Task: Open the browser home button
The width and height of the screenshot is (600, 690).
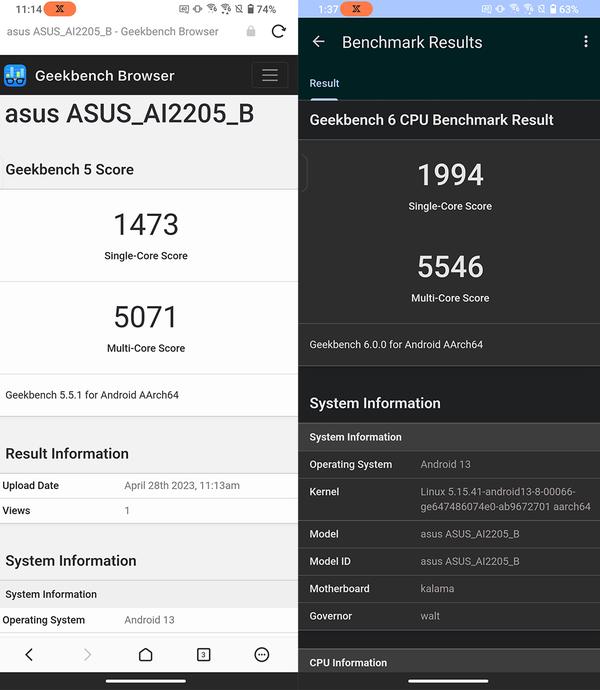Action: (145, 654)
